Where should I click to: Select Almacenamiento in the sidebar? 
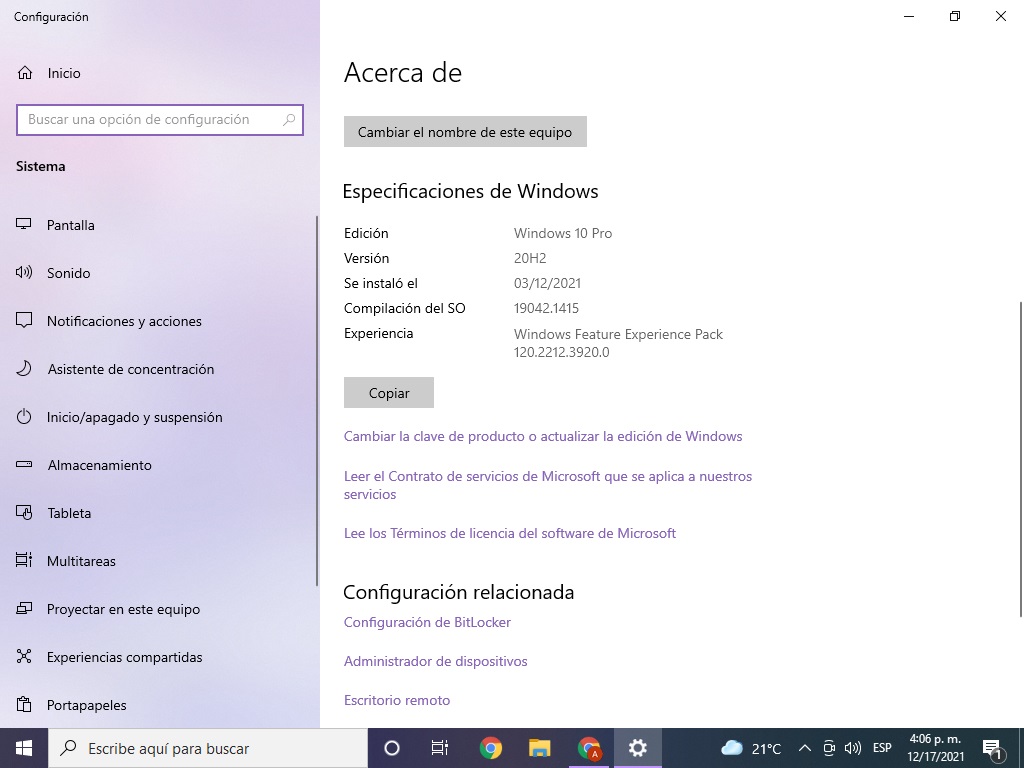[99, 465]
